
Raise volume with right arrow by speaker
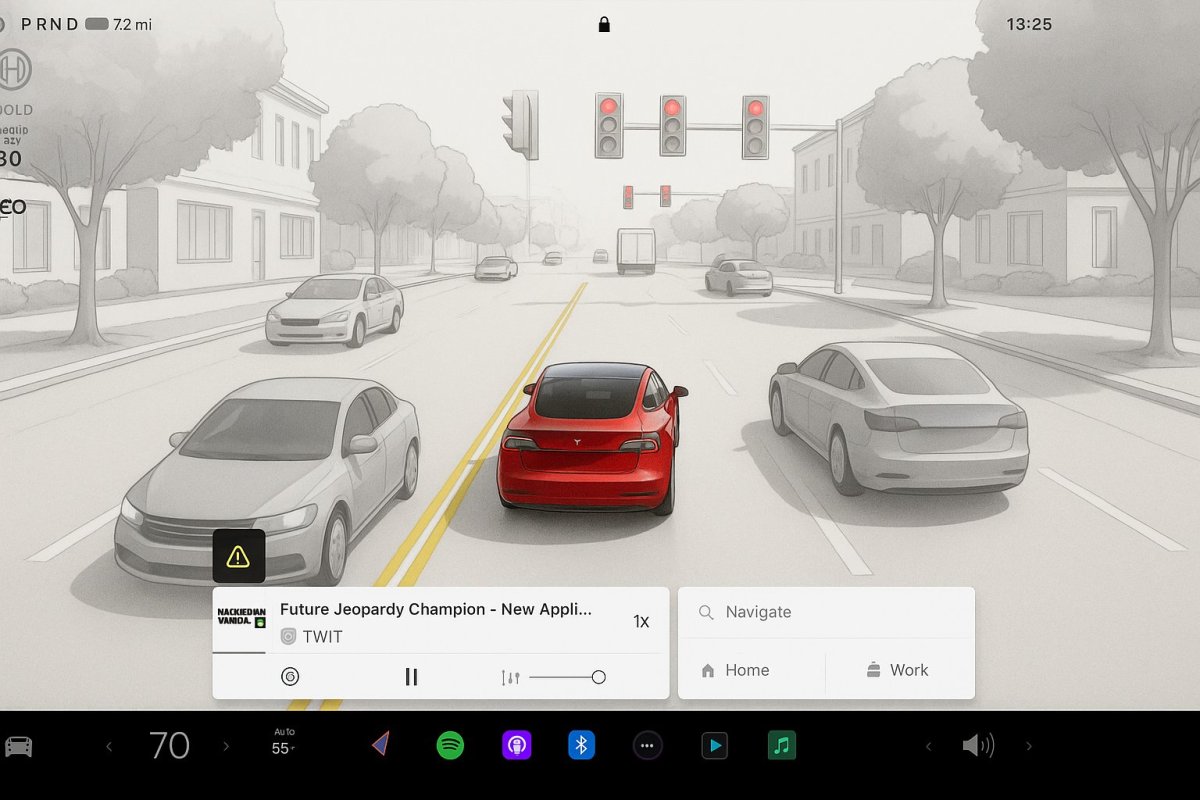(1029, 746)
